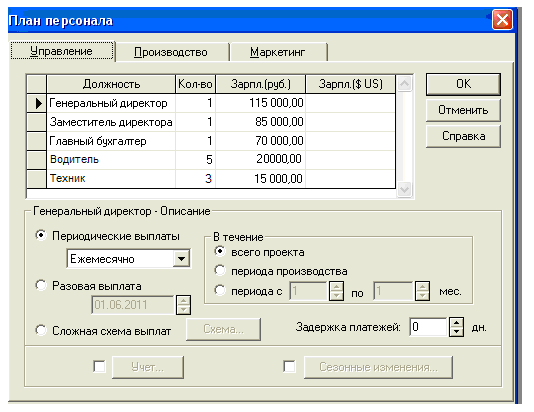
Task: Open help via Справка button
Action: 463,136
